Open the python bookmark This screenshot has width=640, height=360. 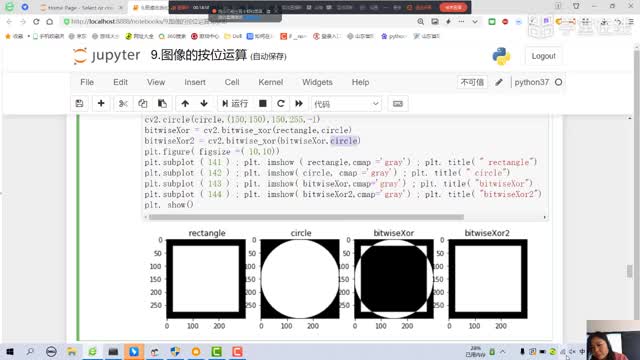394,36
